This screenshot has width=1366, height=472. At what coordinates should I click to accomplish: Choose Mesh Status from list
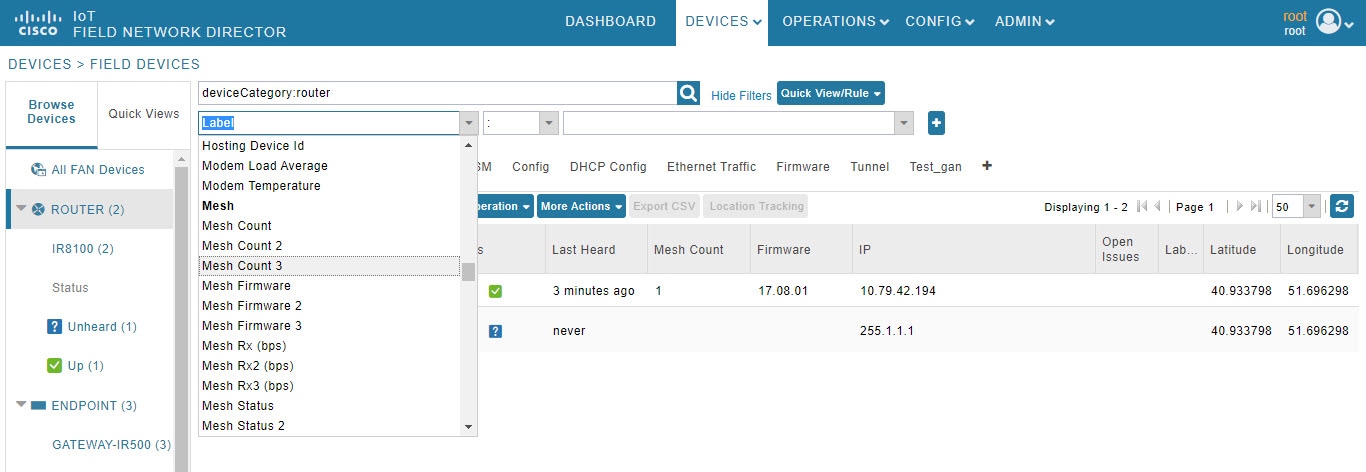tap(330, 406)
